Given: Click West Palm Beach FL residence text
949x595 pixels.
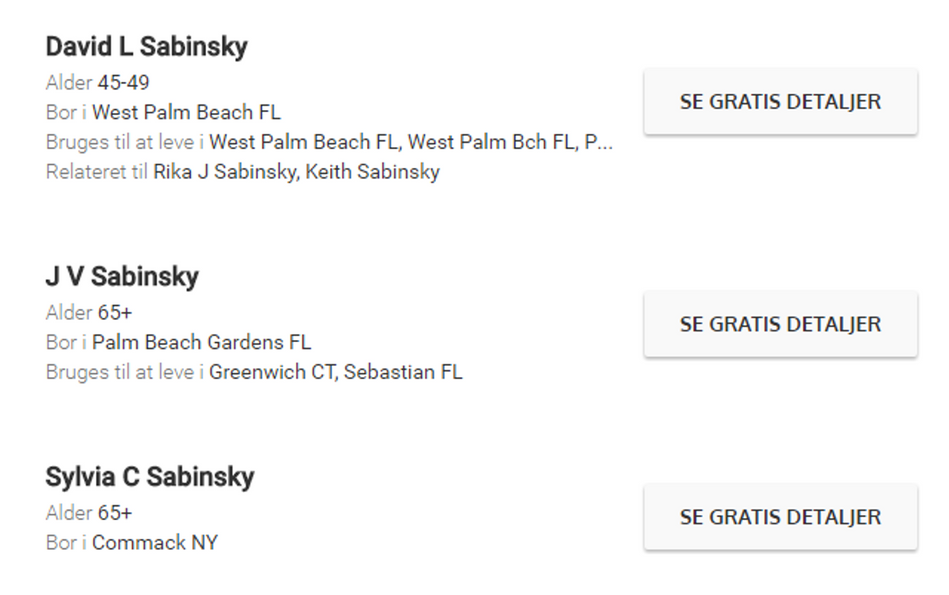Looking at the screenshot, I should [186, 113].
